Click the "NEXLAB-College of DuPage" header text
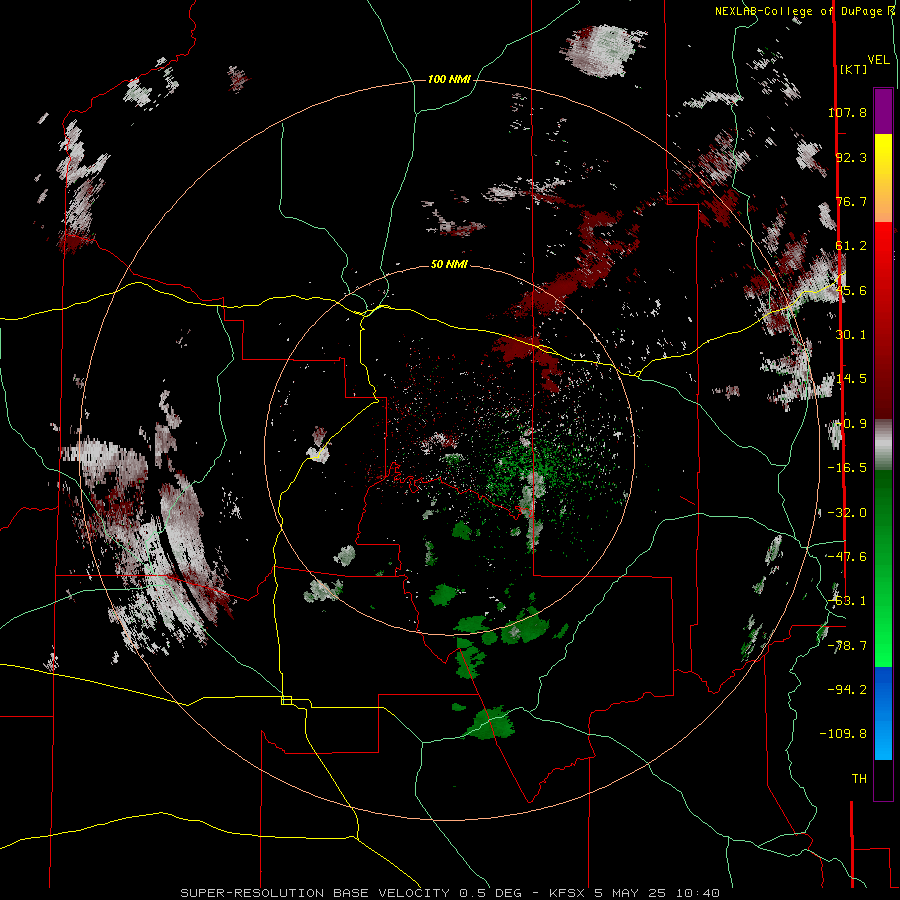Screen dimensions: 900x900 pos(798,11)
